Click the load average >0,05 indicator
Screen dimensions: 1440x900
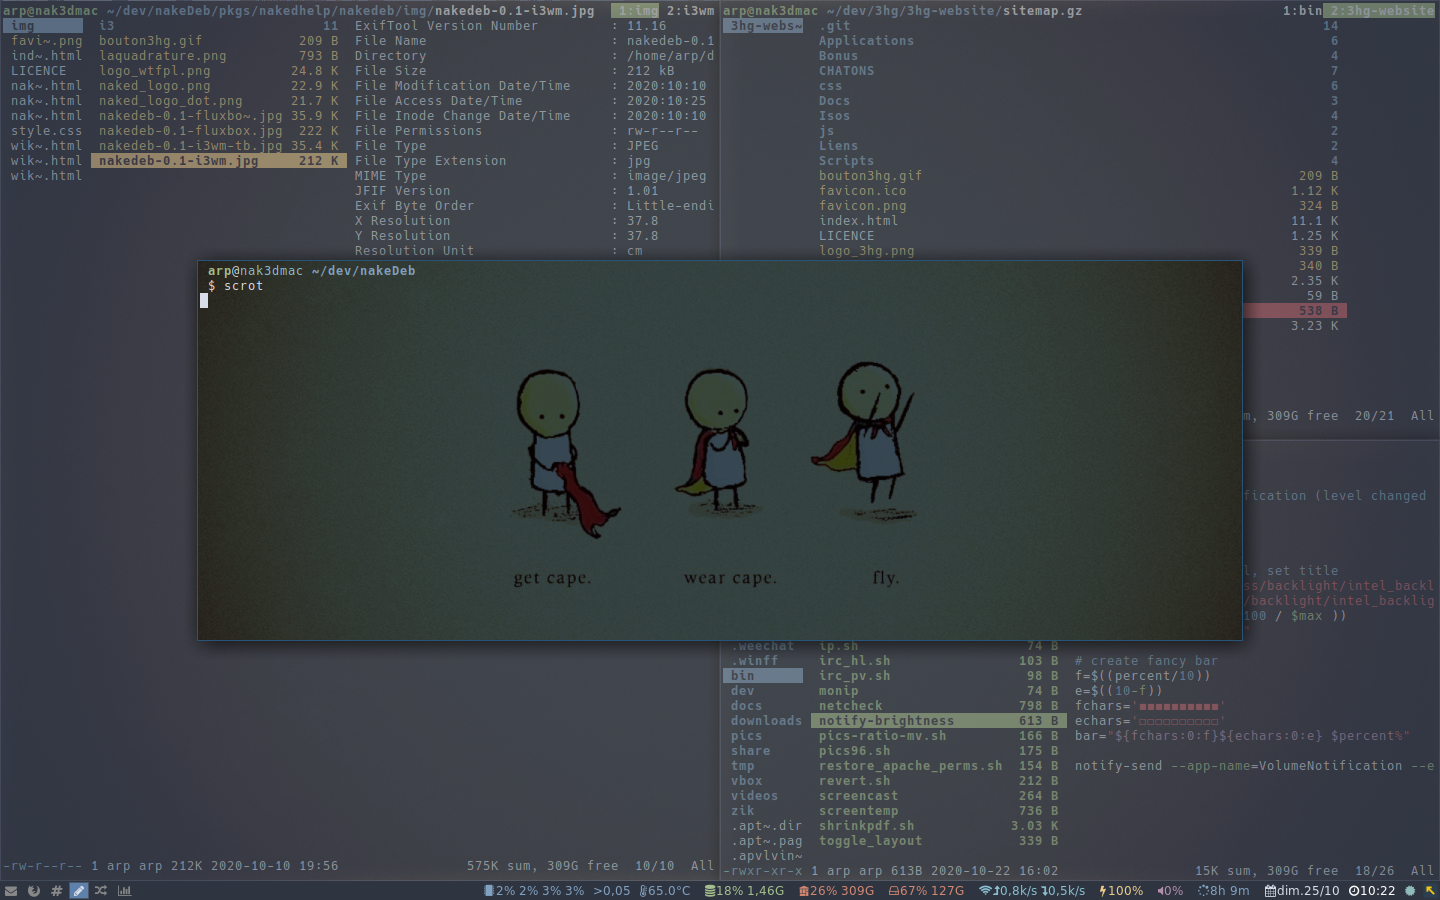[x=612, y=890]
